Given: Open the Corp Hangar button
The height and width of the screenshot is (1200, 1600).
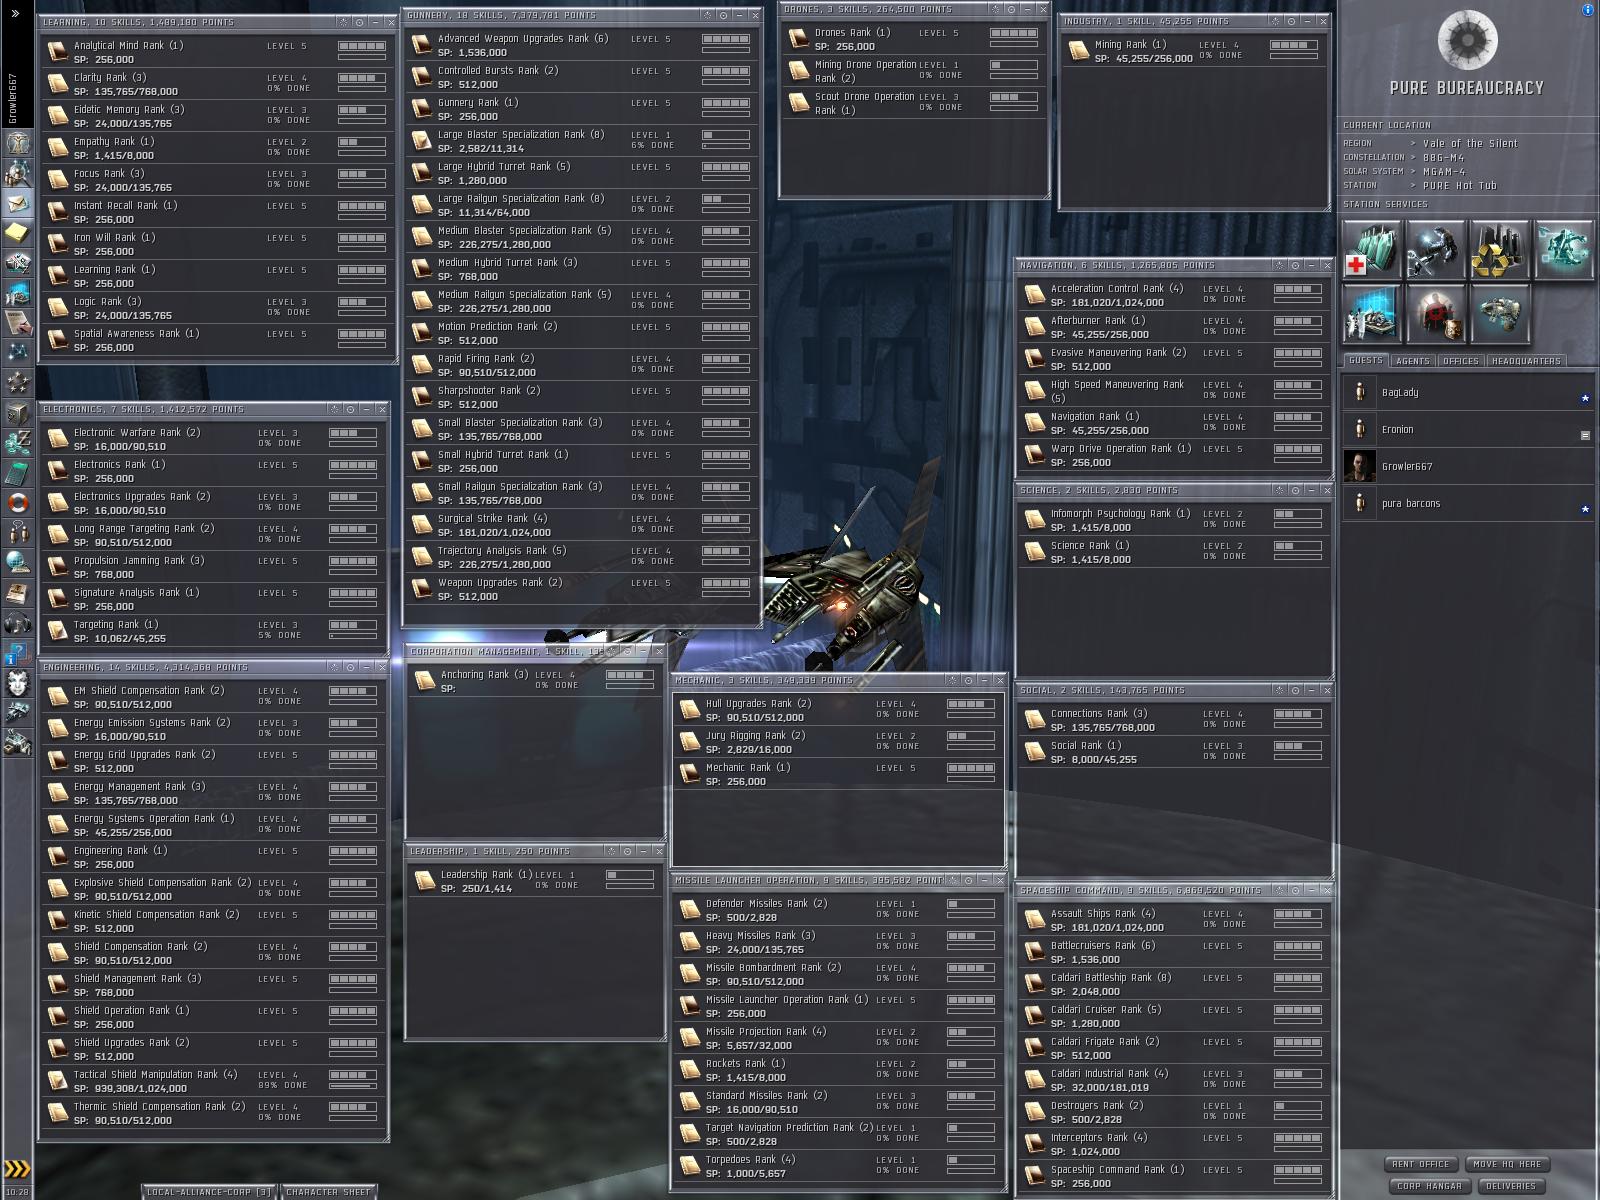Looking at the screenshot, I should (x=1429, y=1186).
